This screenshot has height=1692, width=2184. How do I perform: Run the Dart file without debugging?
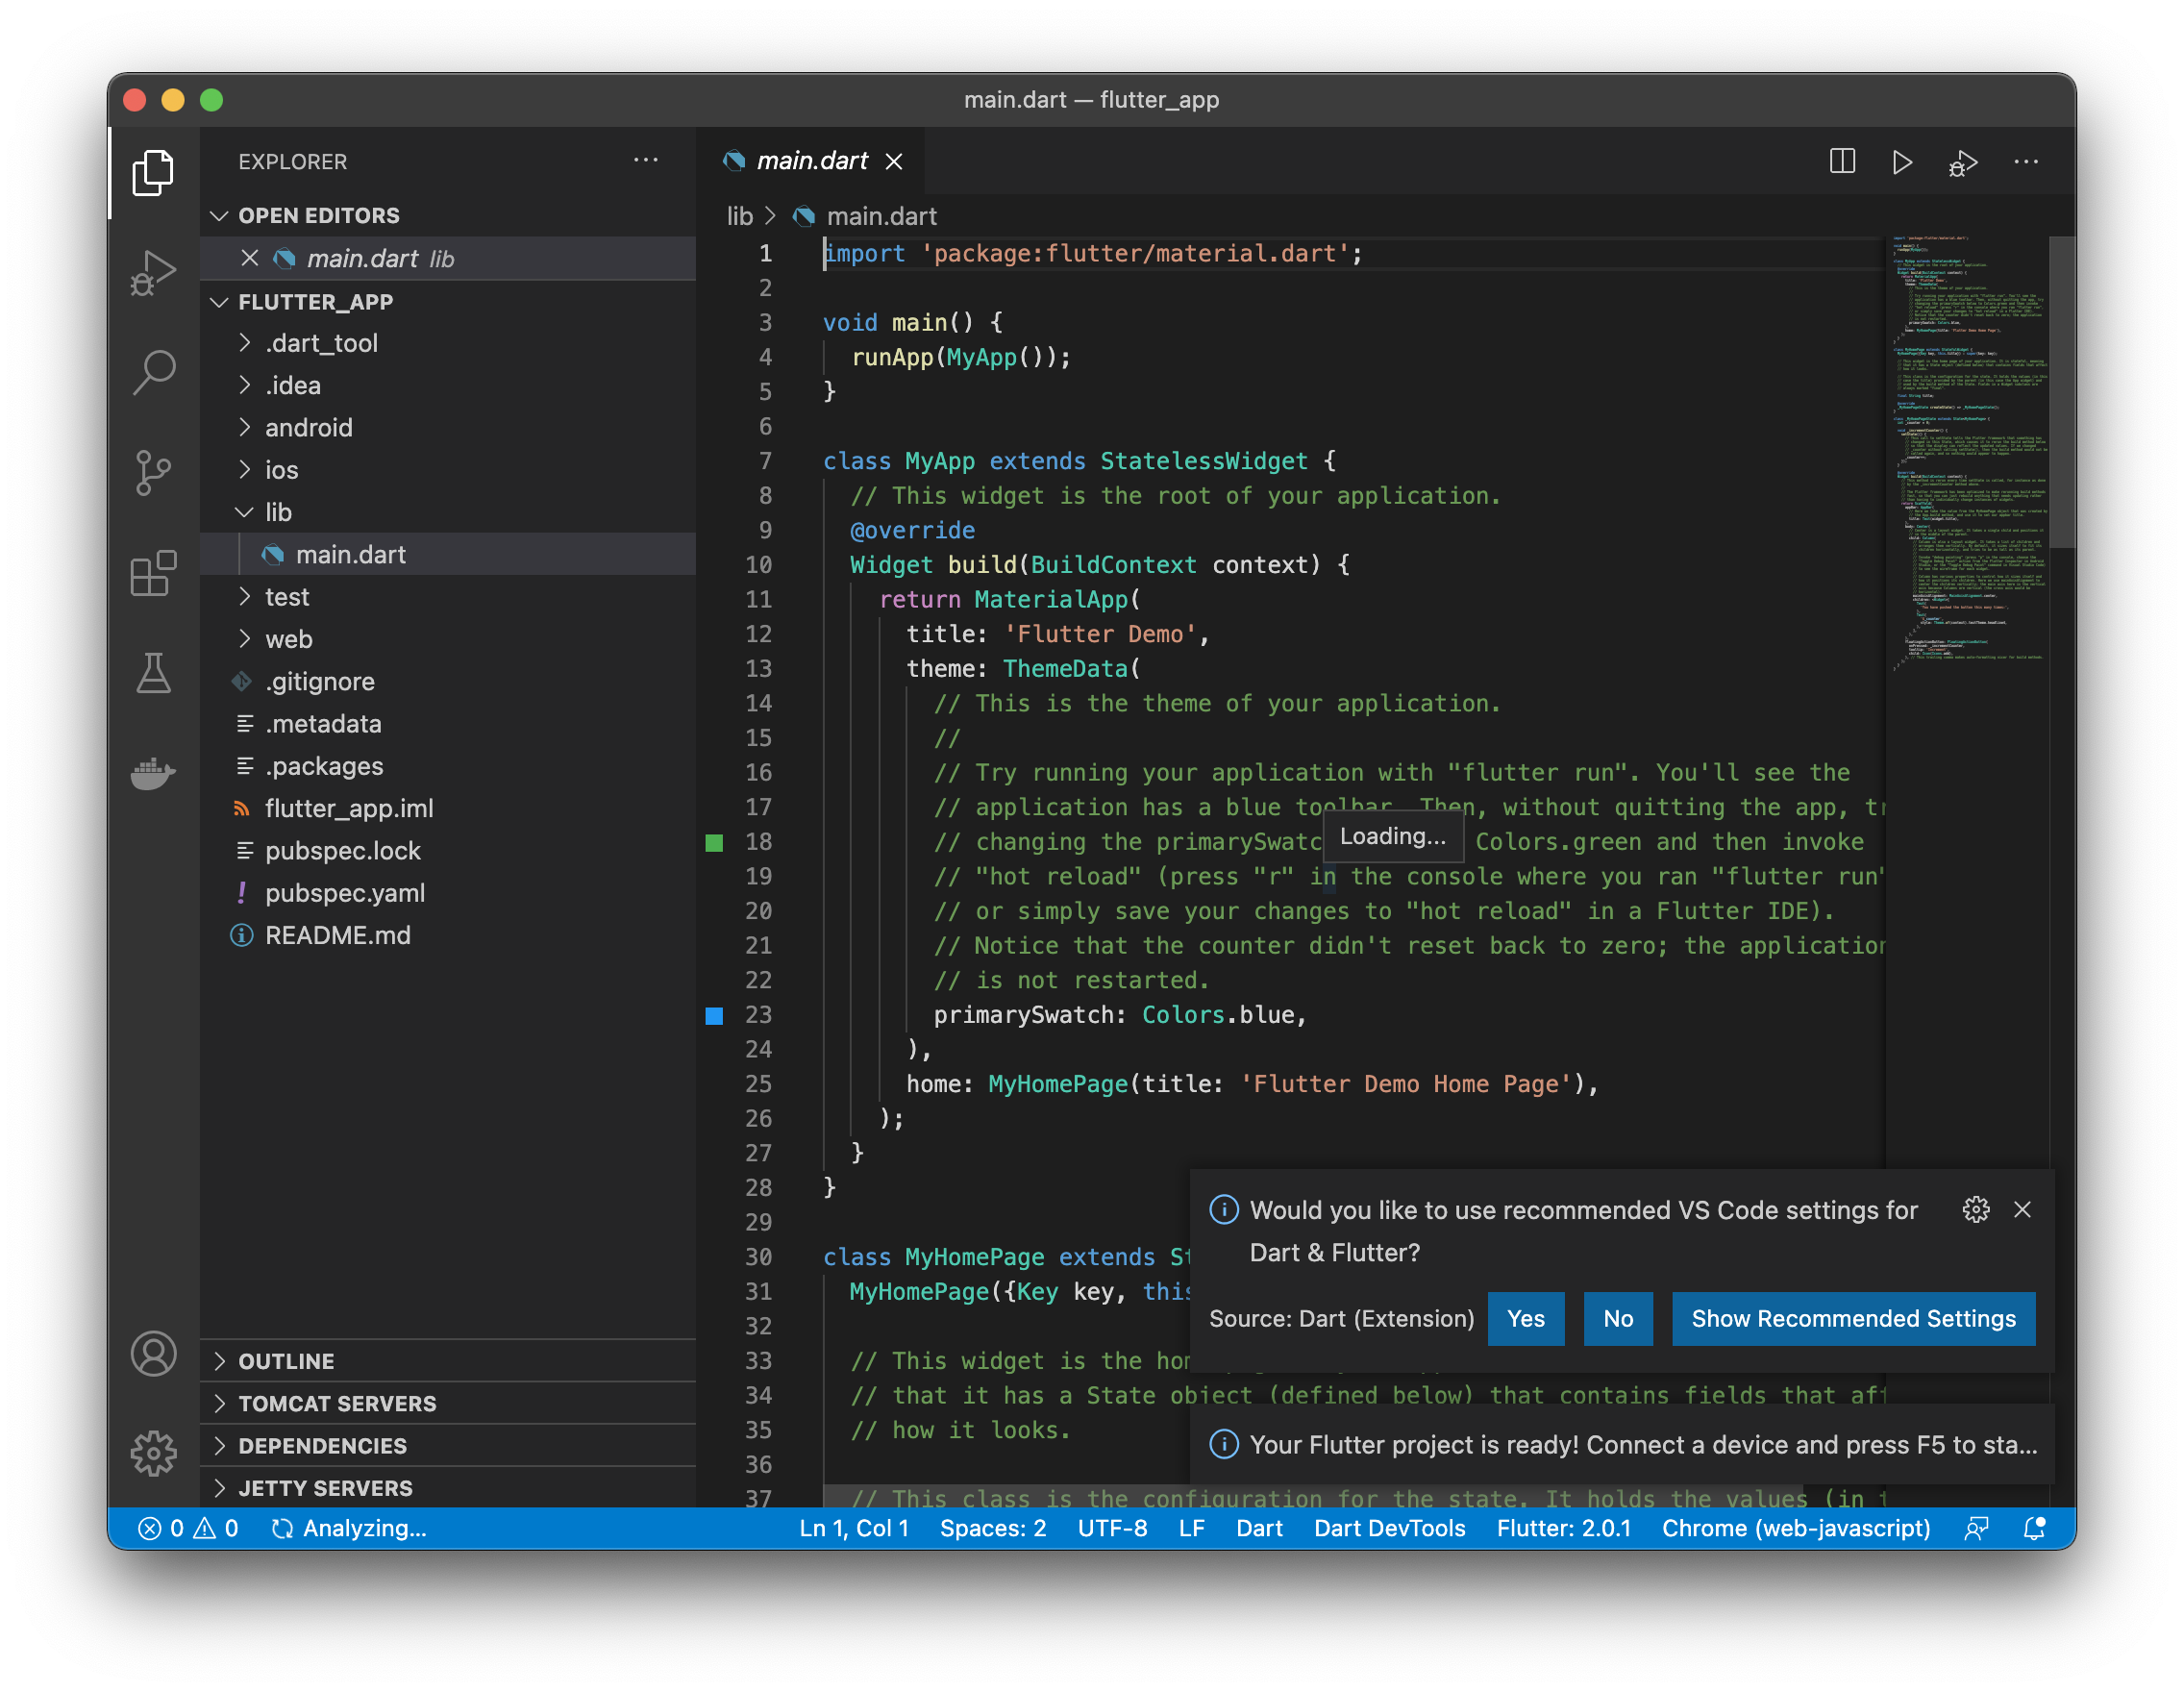point(1902,161)
